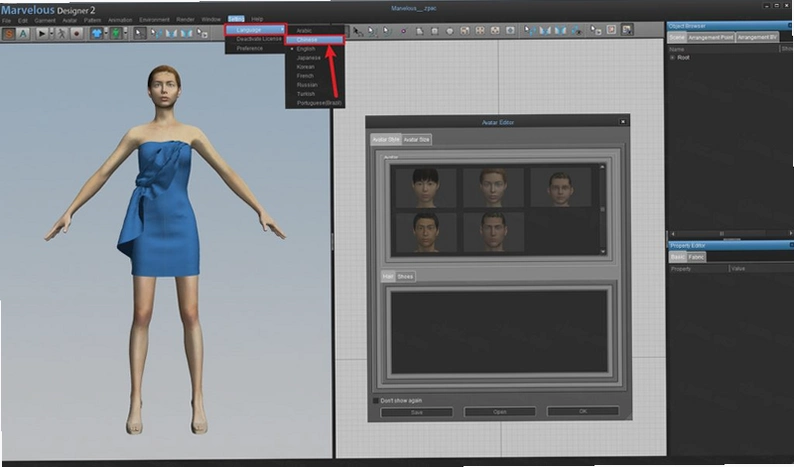The width and height of the screenshot is (794, 467).
Task: Switch to the Avatar Style tab
Action: (386, 139)
